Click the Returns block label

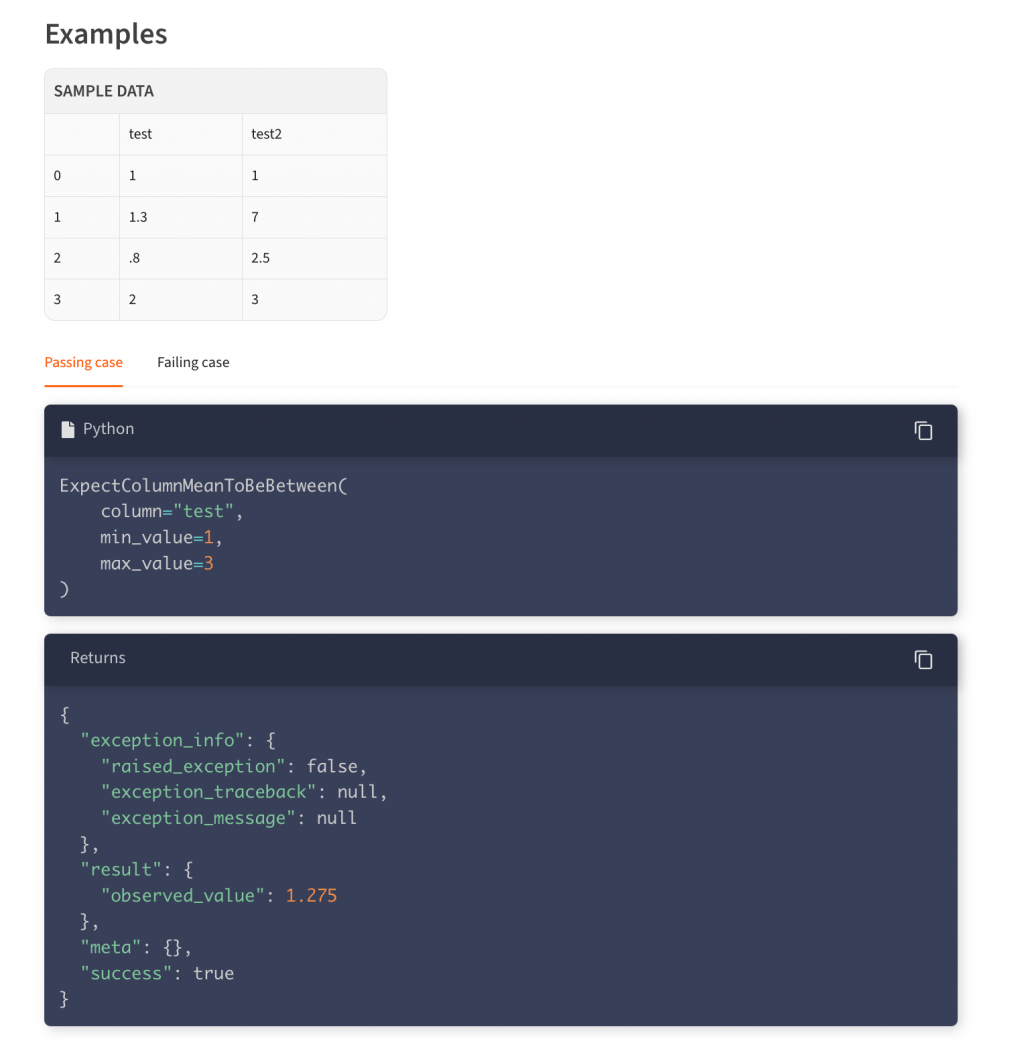[98, 658]
